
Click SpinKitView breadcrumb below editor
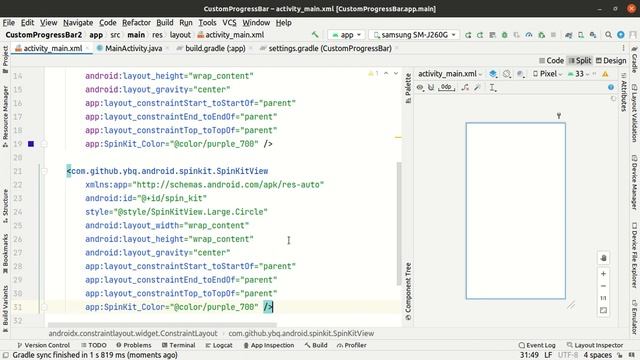301,333
